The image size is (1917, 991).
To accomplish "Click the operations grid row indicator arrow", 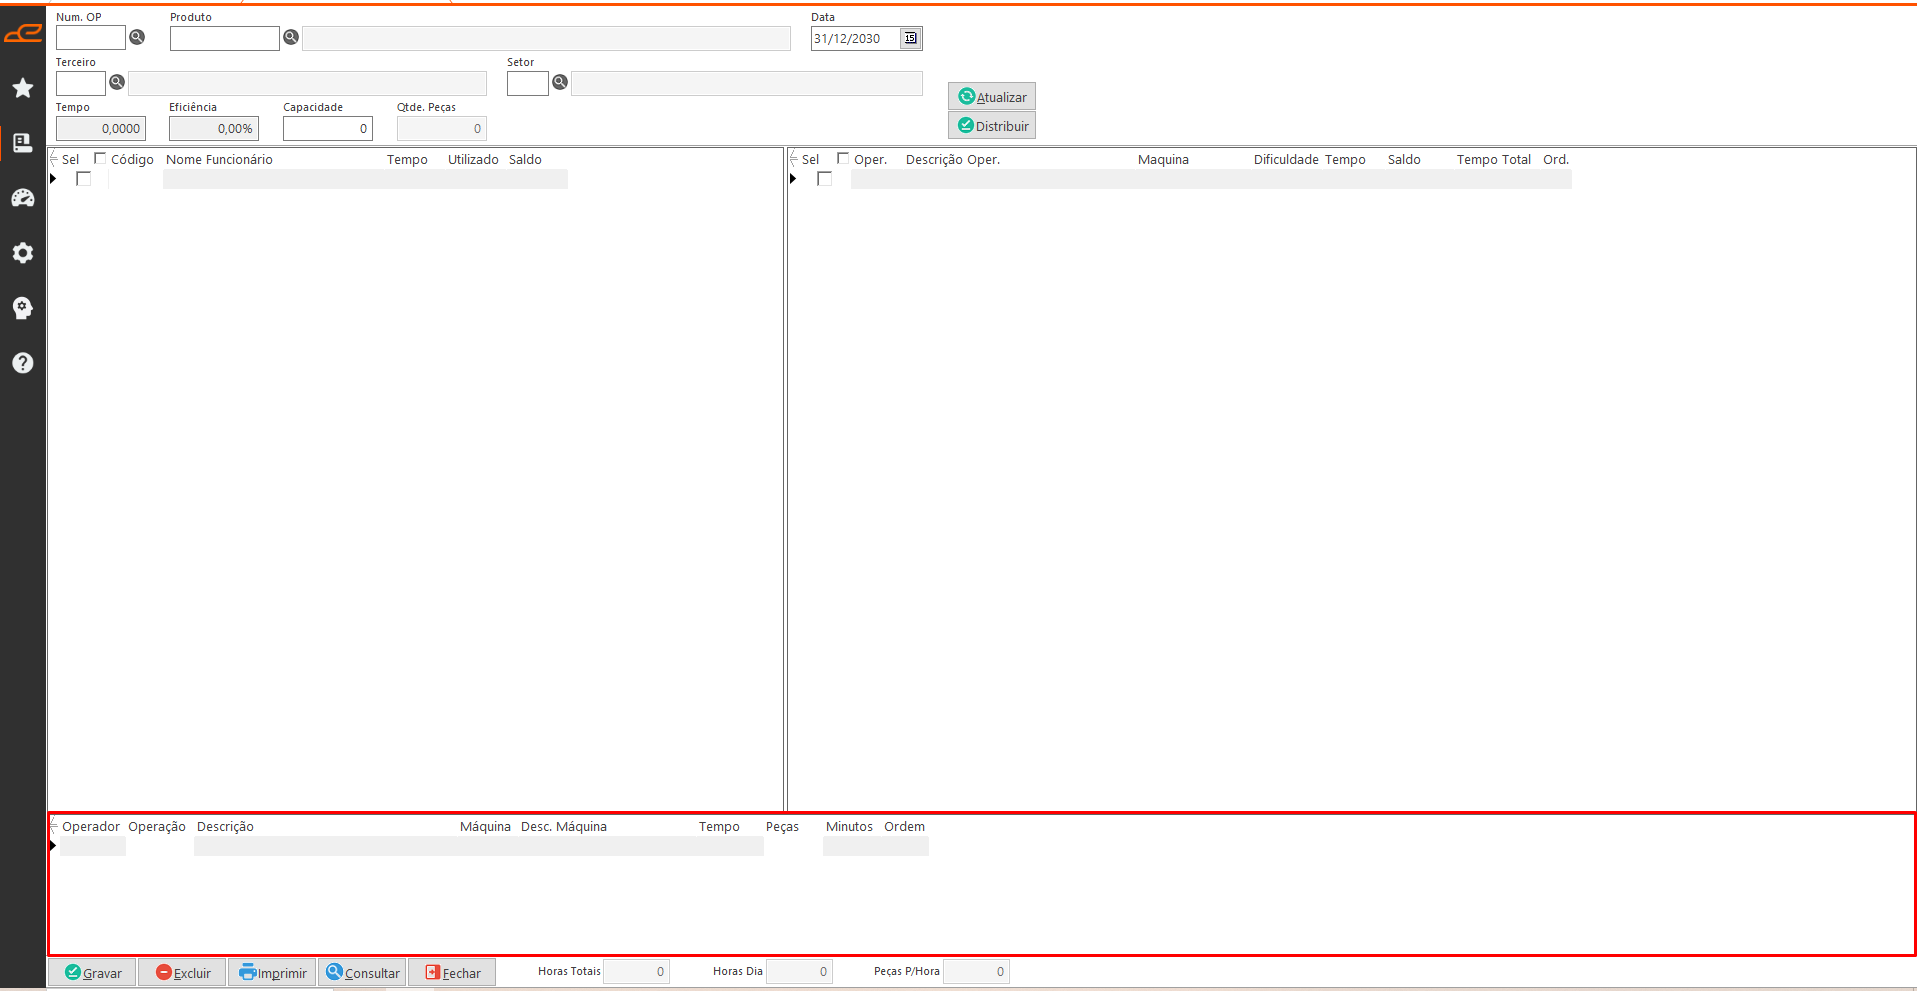I will (x=793, y=179).
